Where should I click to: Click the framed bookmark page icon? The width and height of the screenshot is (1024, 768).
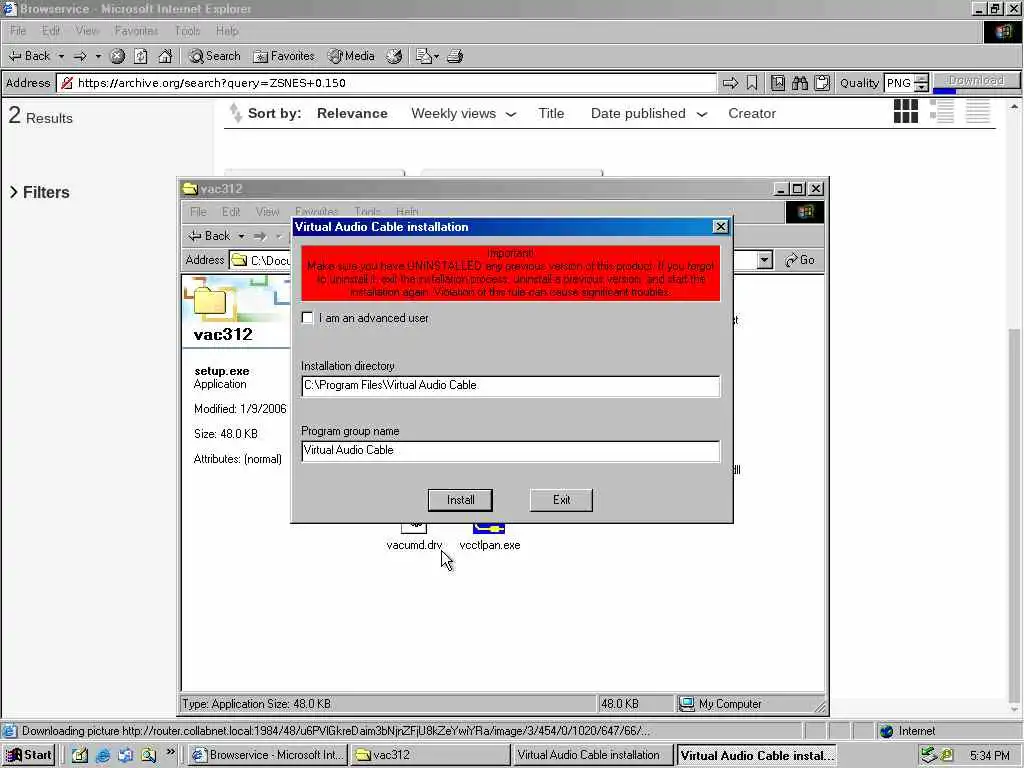[778, 83]
